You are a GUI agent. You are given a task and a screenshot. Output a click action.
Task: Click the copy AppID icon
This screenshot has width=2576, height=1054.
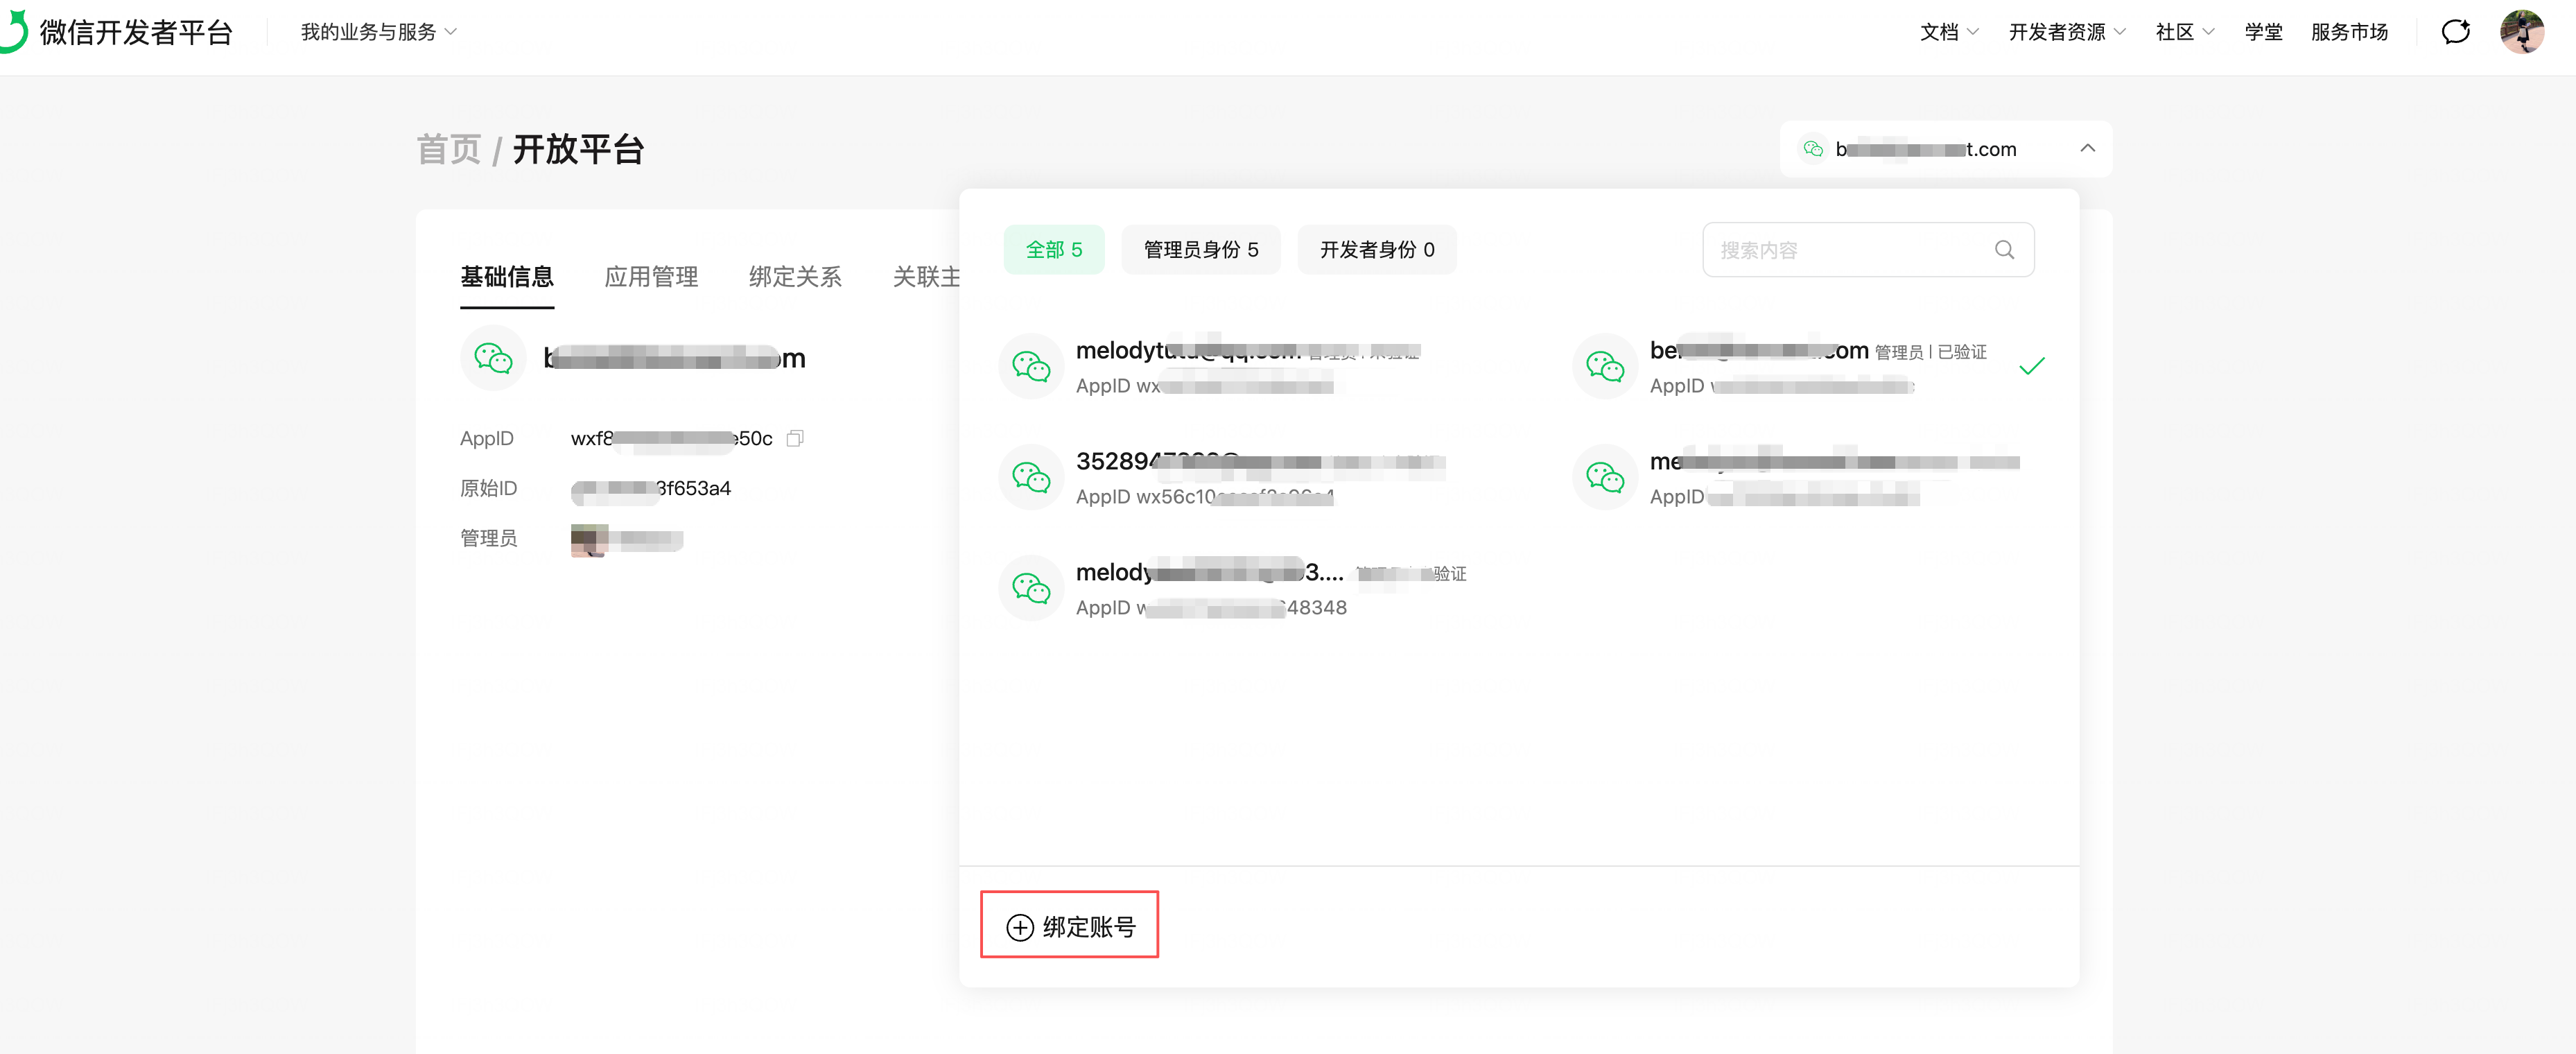click(x=795, y=438)
